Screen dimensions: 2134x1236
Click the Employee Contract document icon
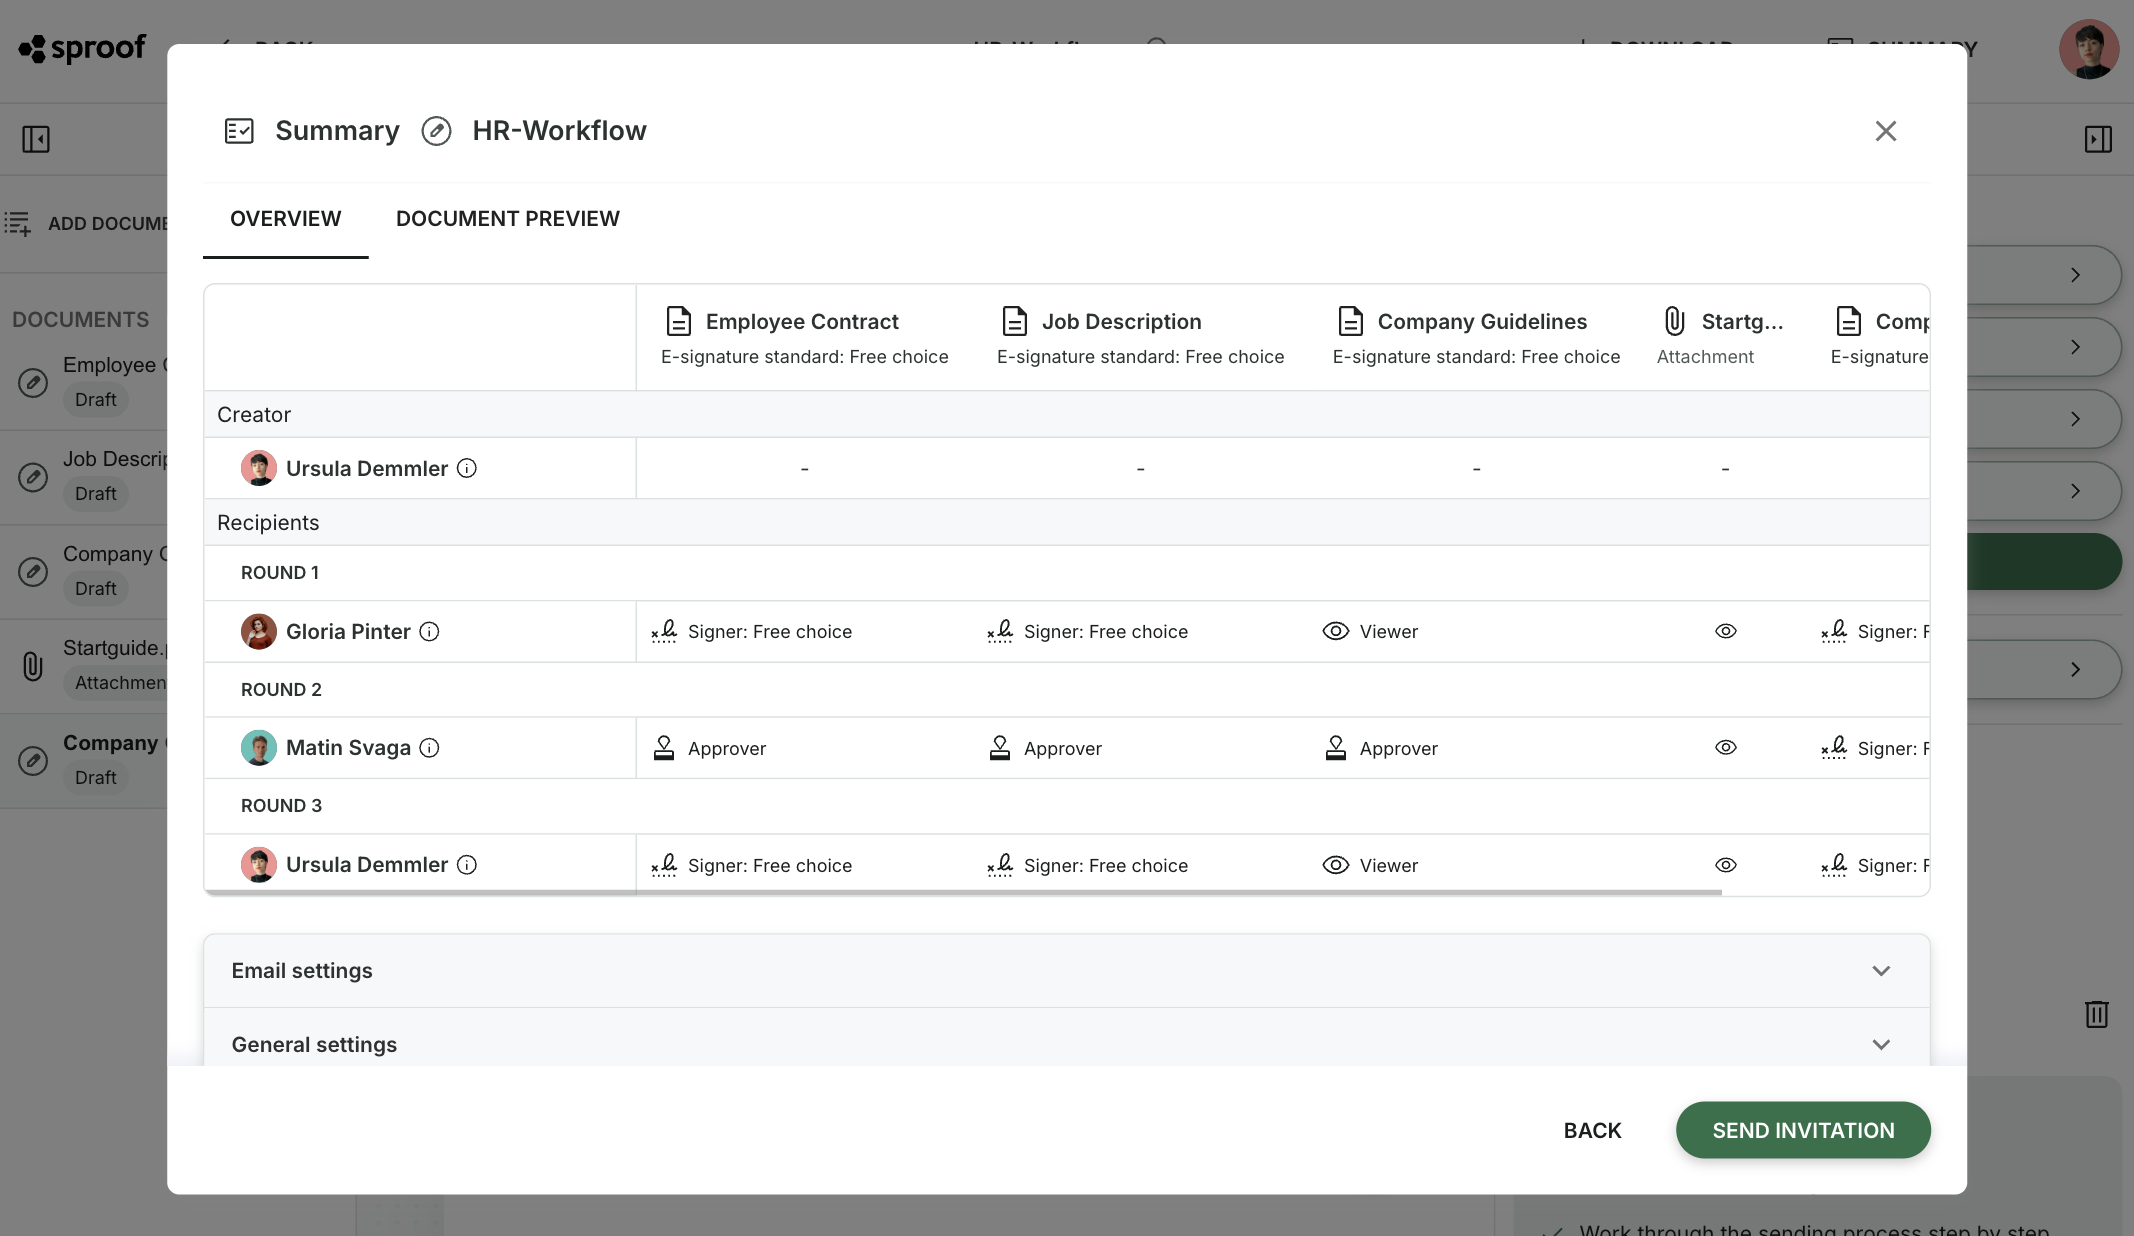point(679,321)
